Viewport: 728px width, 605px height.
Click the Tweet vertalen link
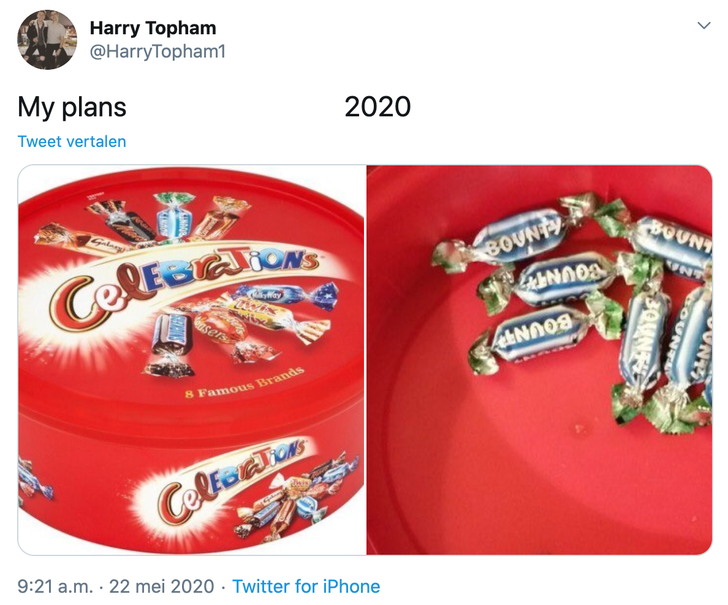(x=72, y=142)
